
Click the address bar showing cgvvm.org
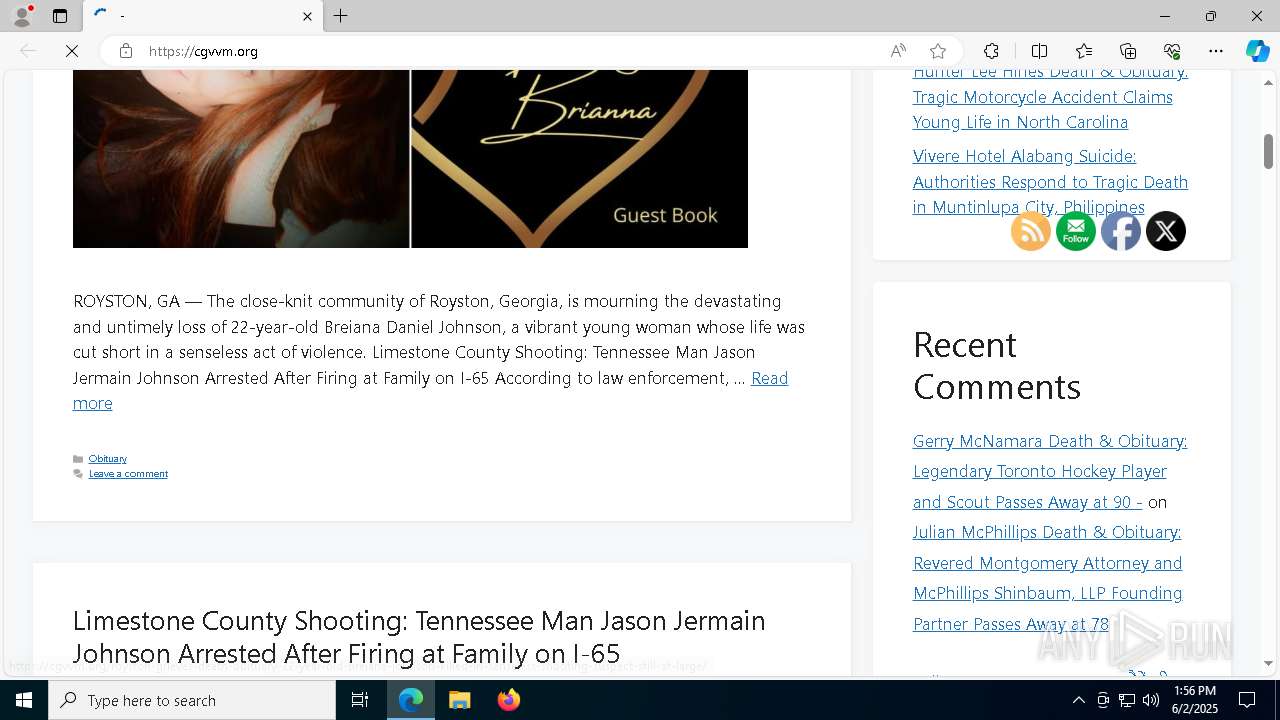pos(510,51)
